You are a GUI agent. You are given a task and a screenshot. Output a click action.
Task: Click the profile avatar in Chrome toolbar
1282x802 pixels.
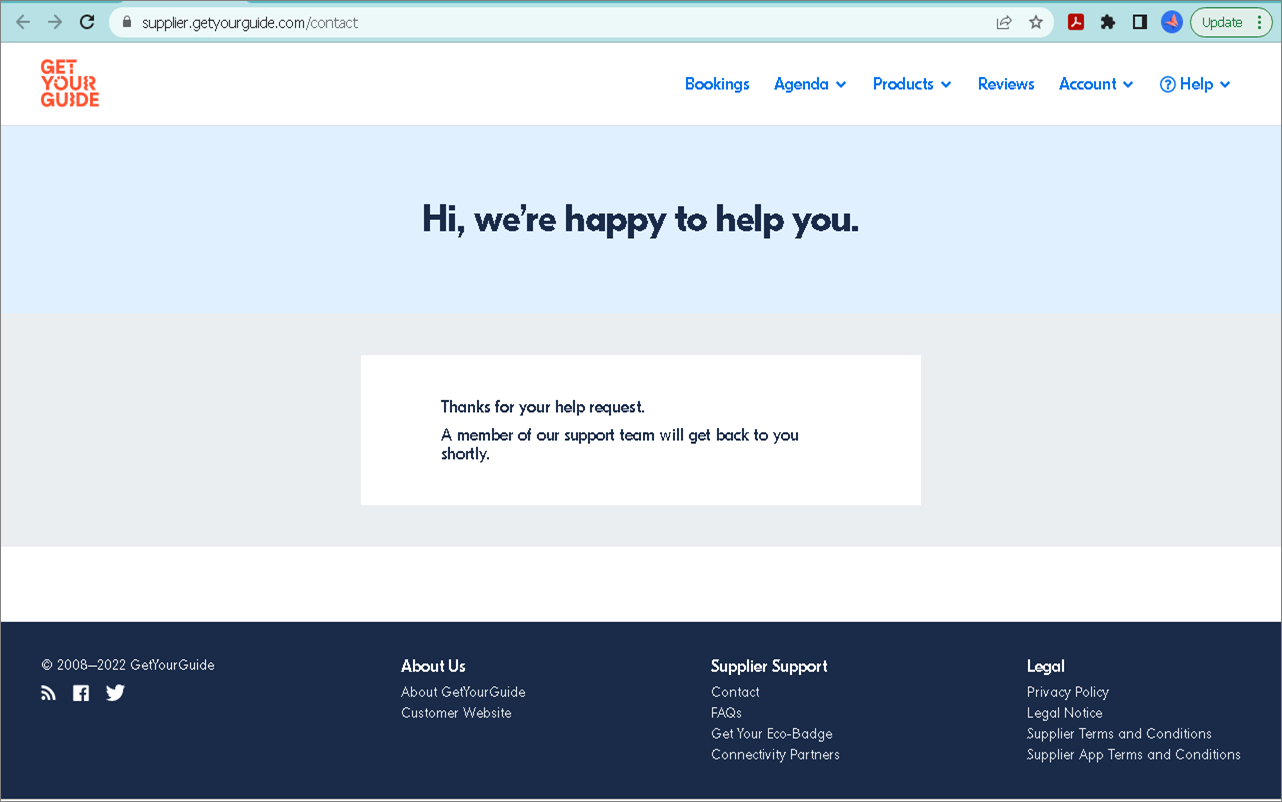pyautogui.click(x=1171, y=21)
